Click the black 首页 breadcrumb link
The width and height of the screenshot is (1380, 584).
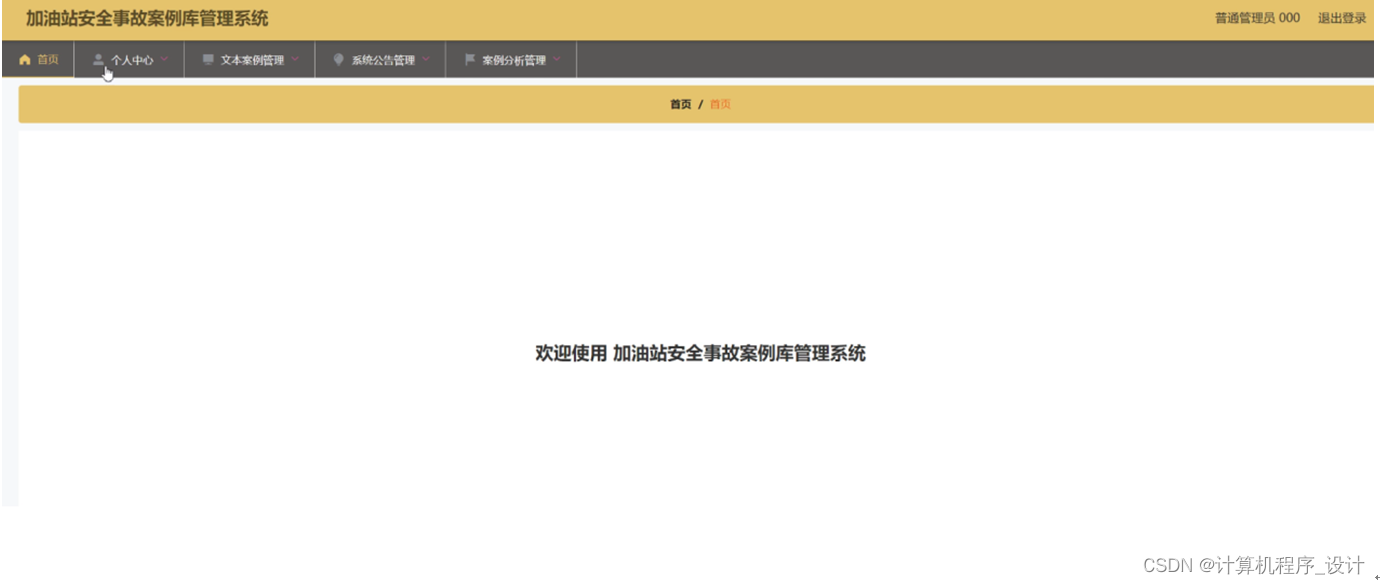681,104
